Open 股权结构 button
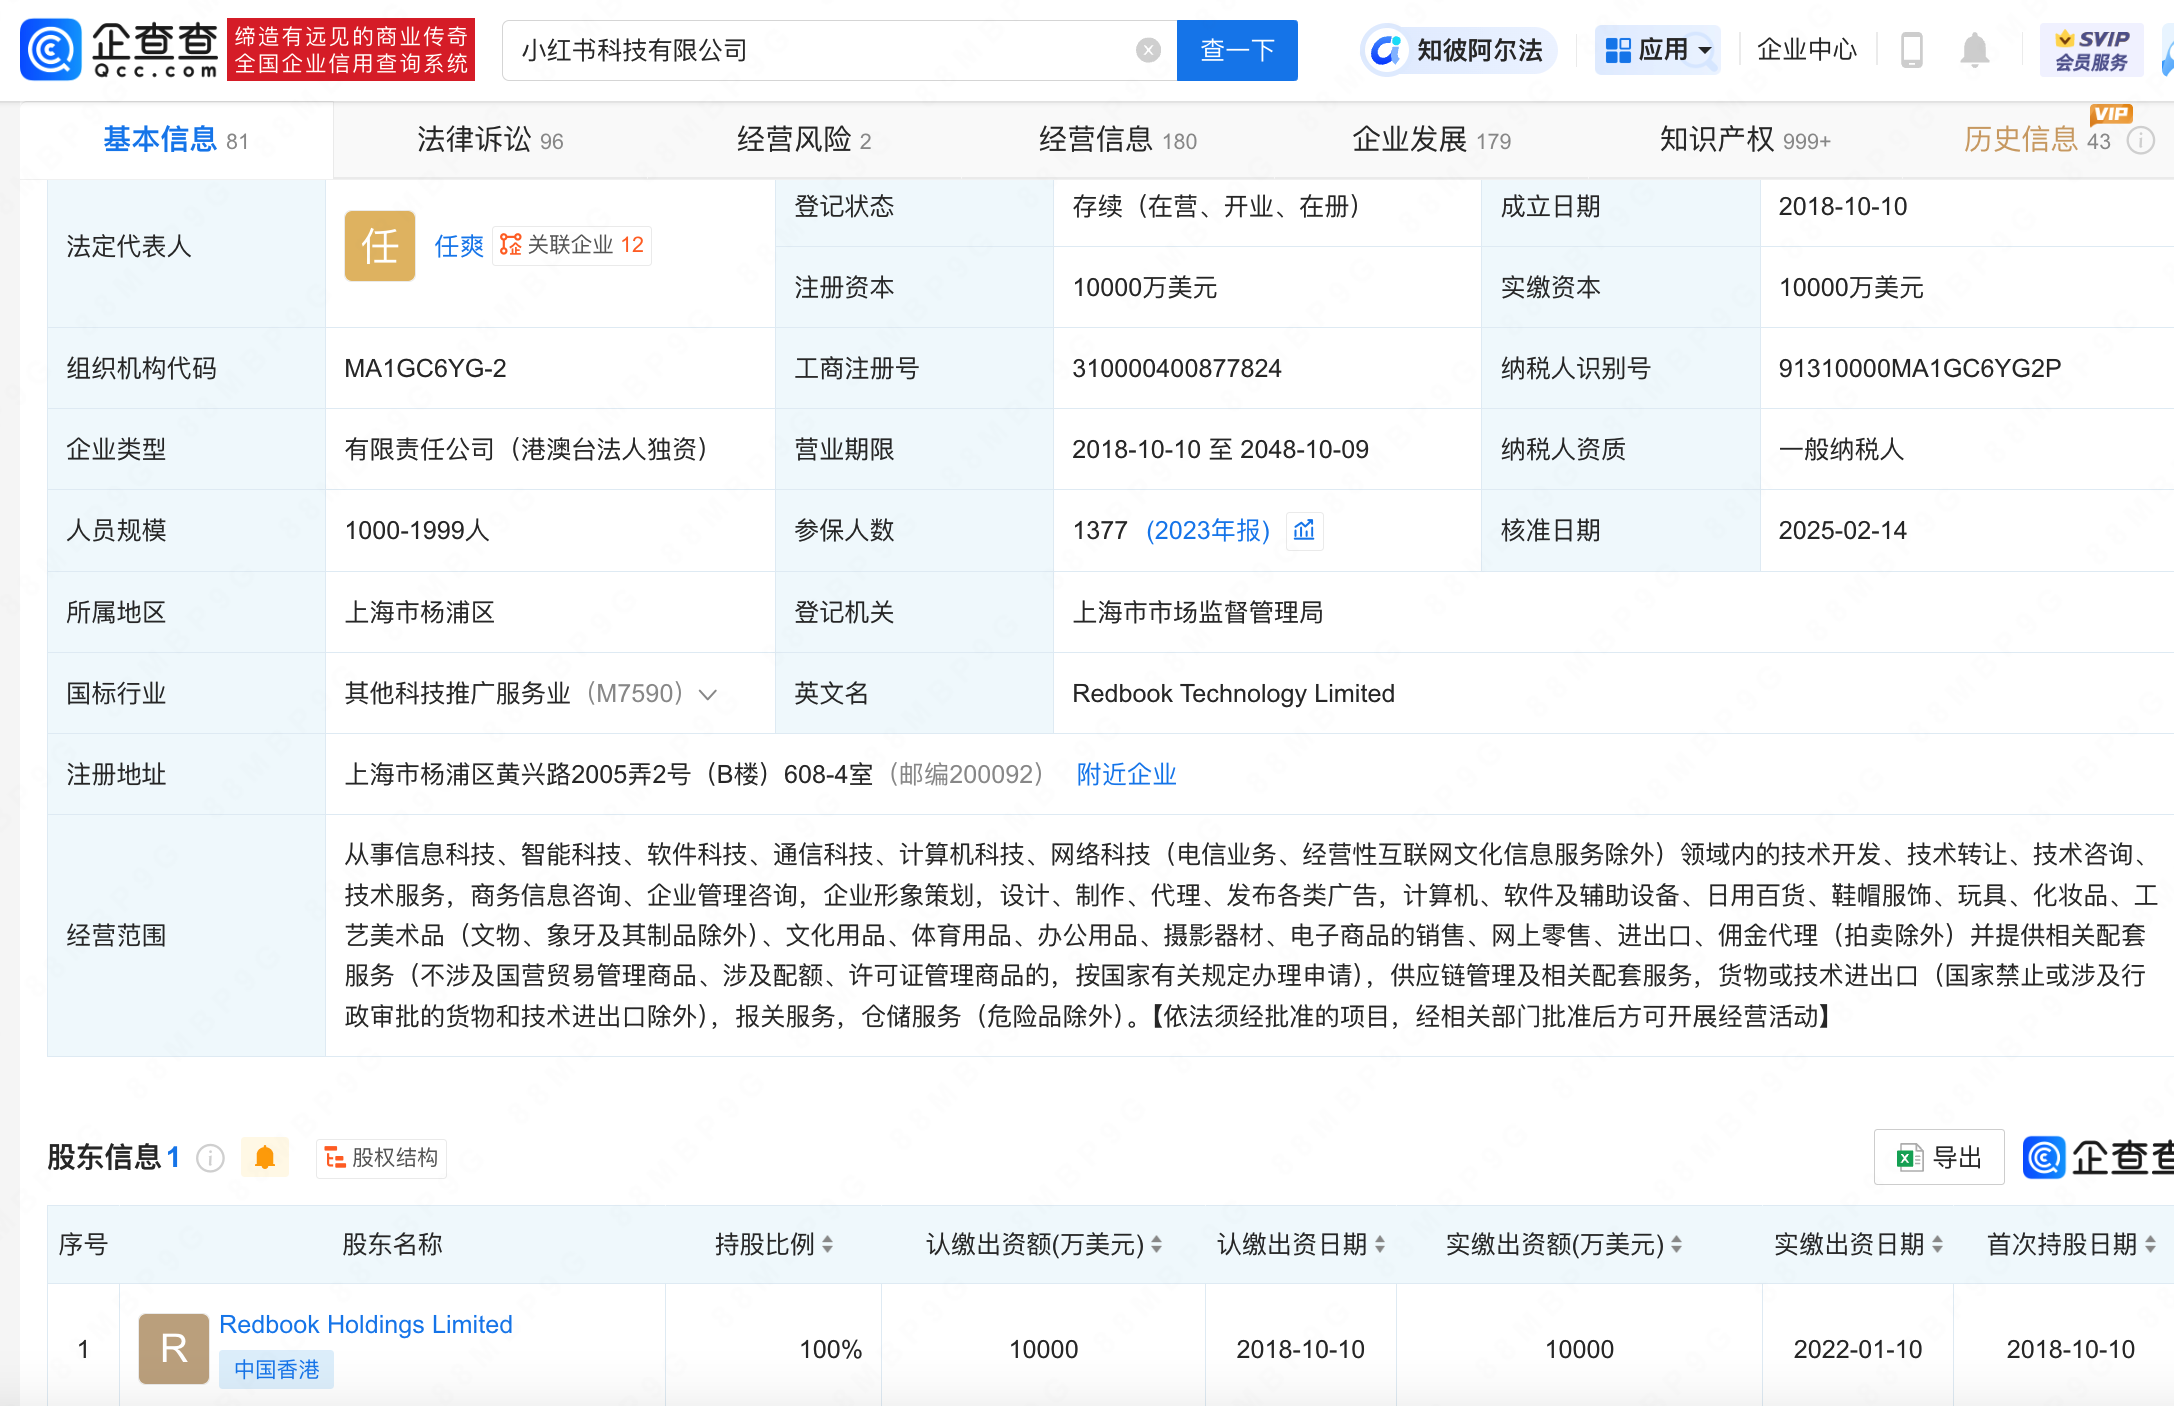Image resolution: width=2174 pixels, height=1406 pixels. click(x=382, y=1158)
